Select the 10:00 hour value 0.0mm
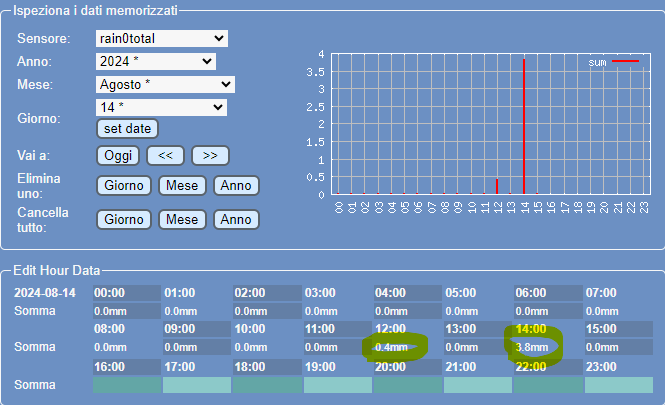This screenshot has height=405, width=665. click(267, 347)
